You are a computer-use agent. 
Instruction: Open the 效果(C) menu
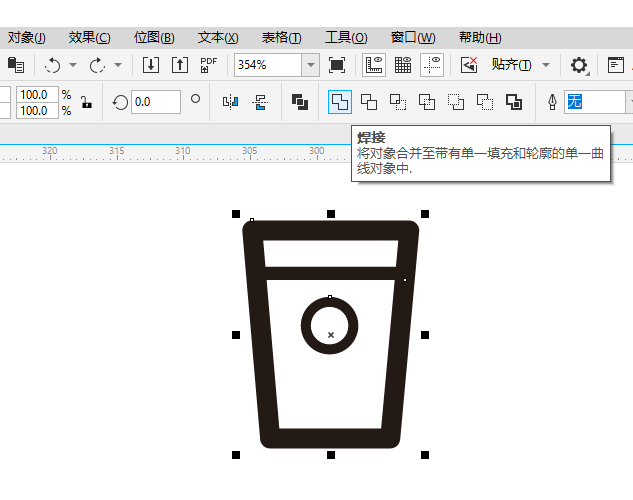pyautogui.click(x=89, y=38)
